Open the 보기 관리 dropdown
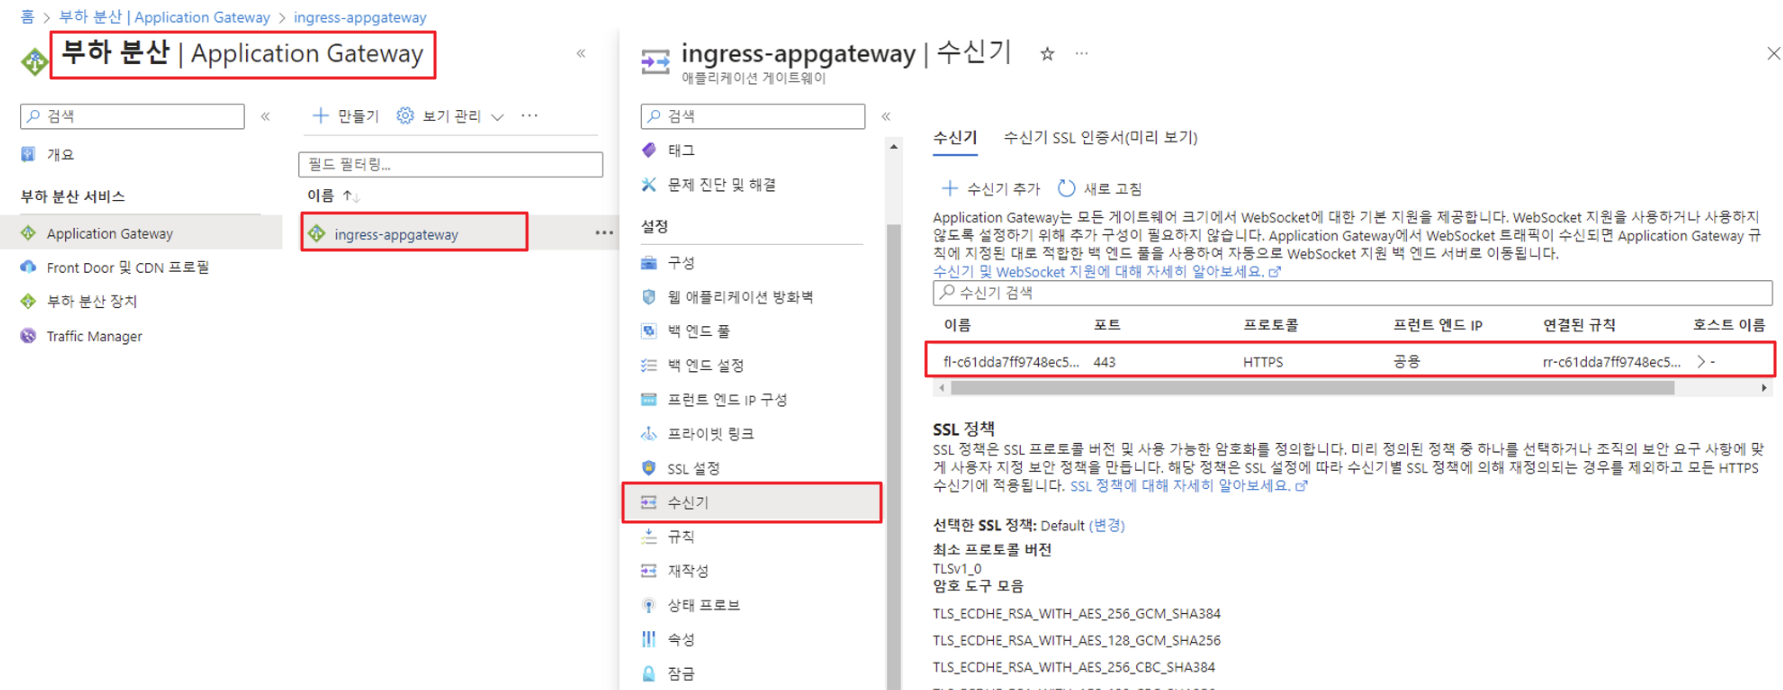 click(x=450, y=116)
